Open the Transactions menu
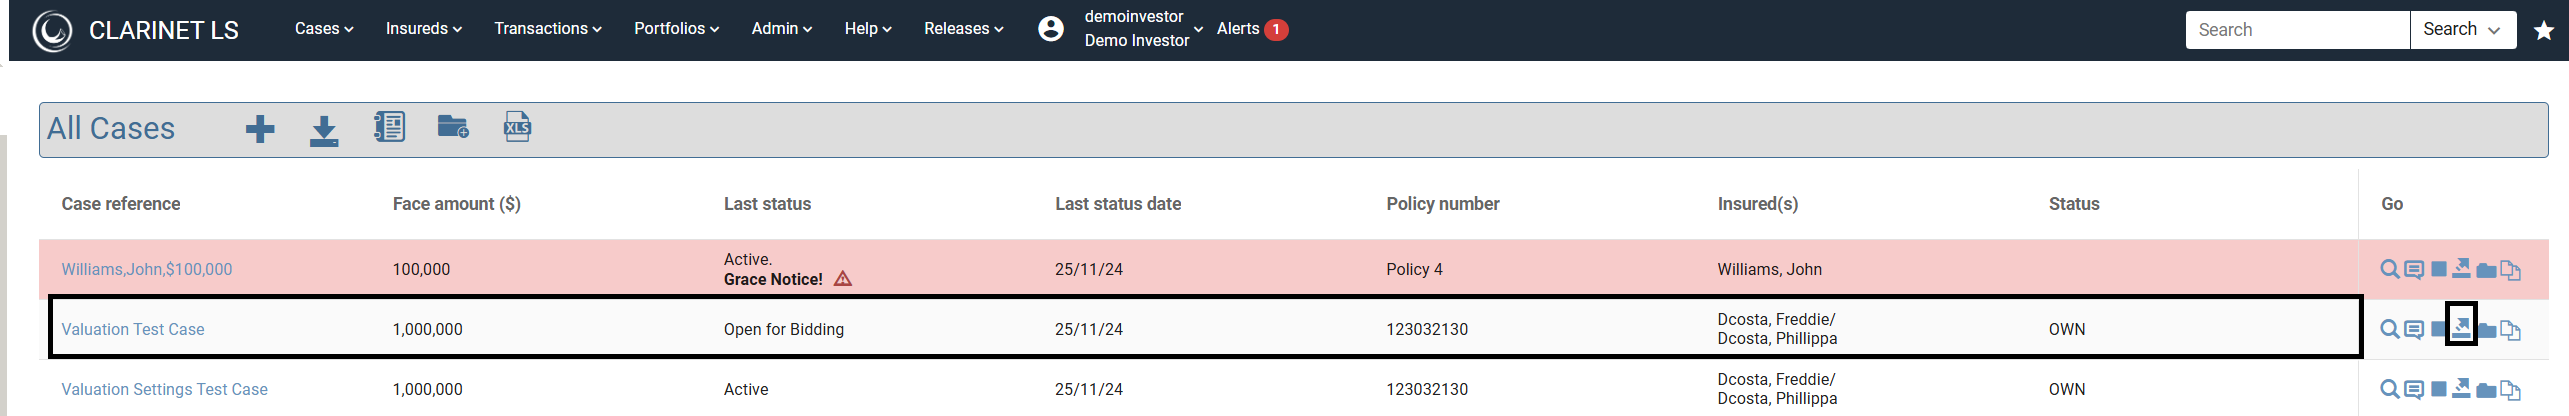 click(548, 29)
